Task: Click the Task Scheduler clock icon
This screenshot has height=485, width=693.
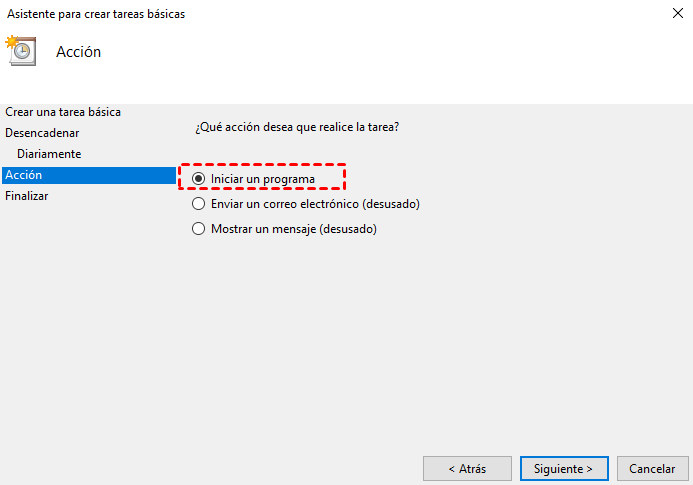Action: pos(23,53)
